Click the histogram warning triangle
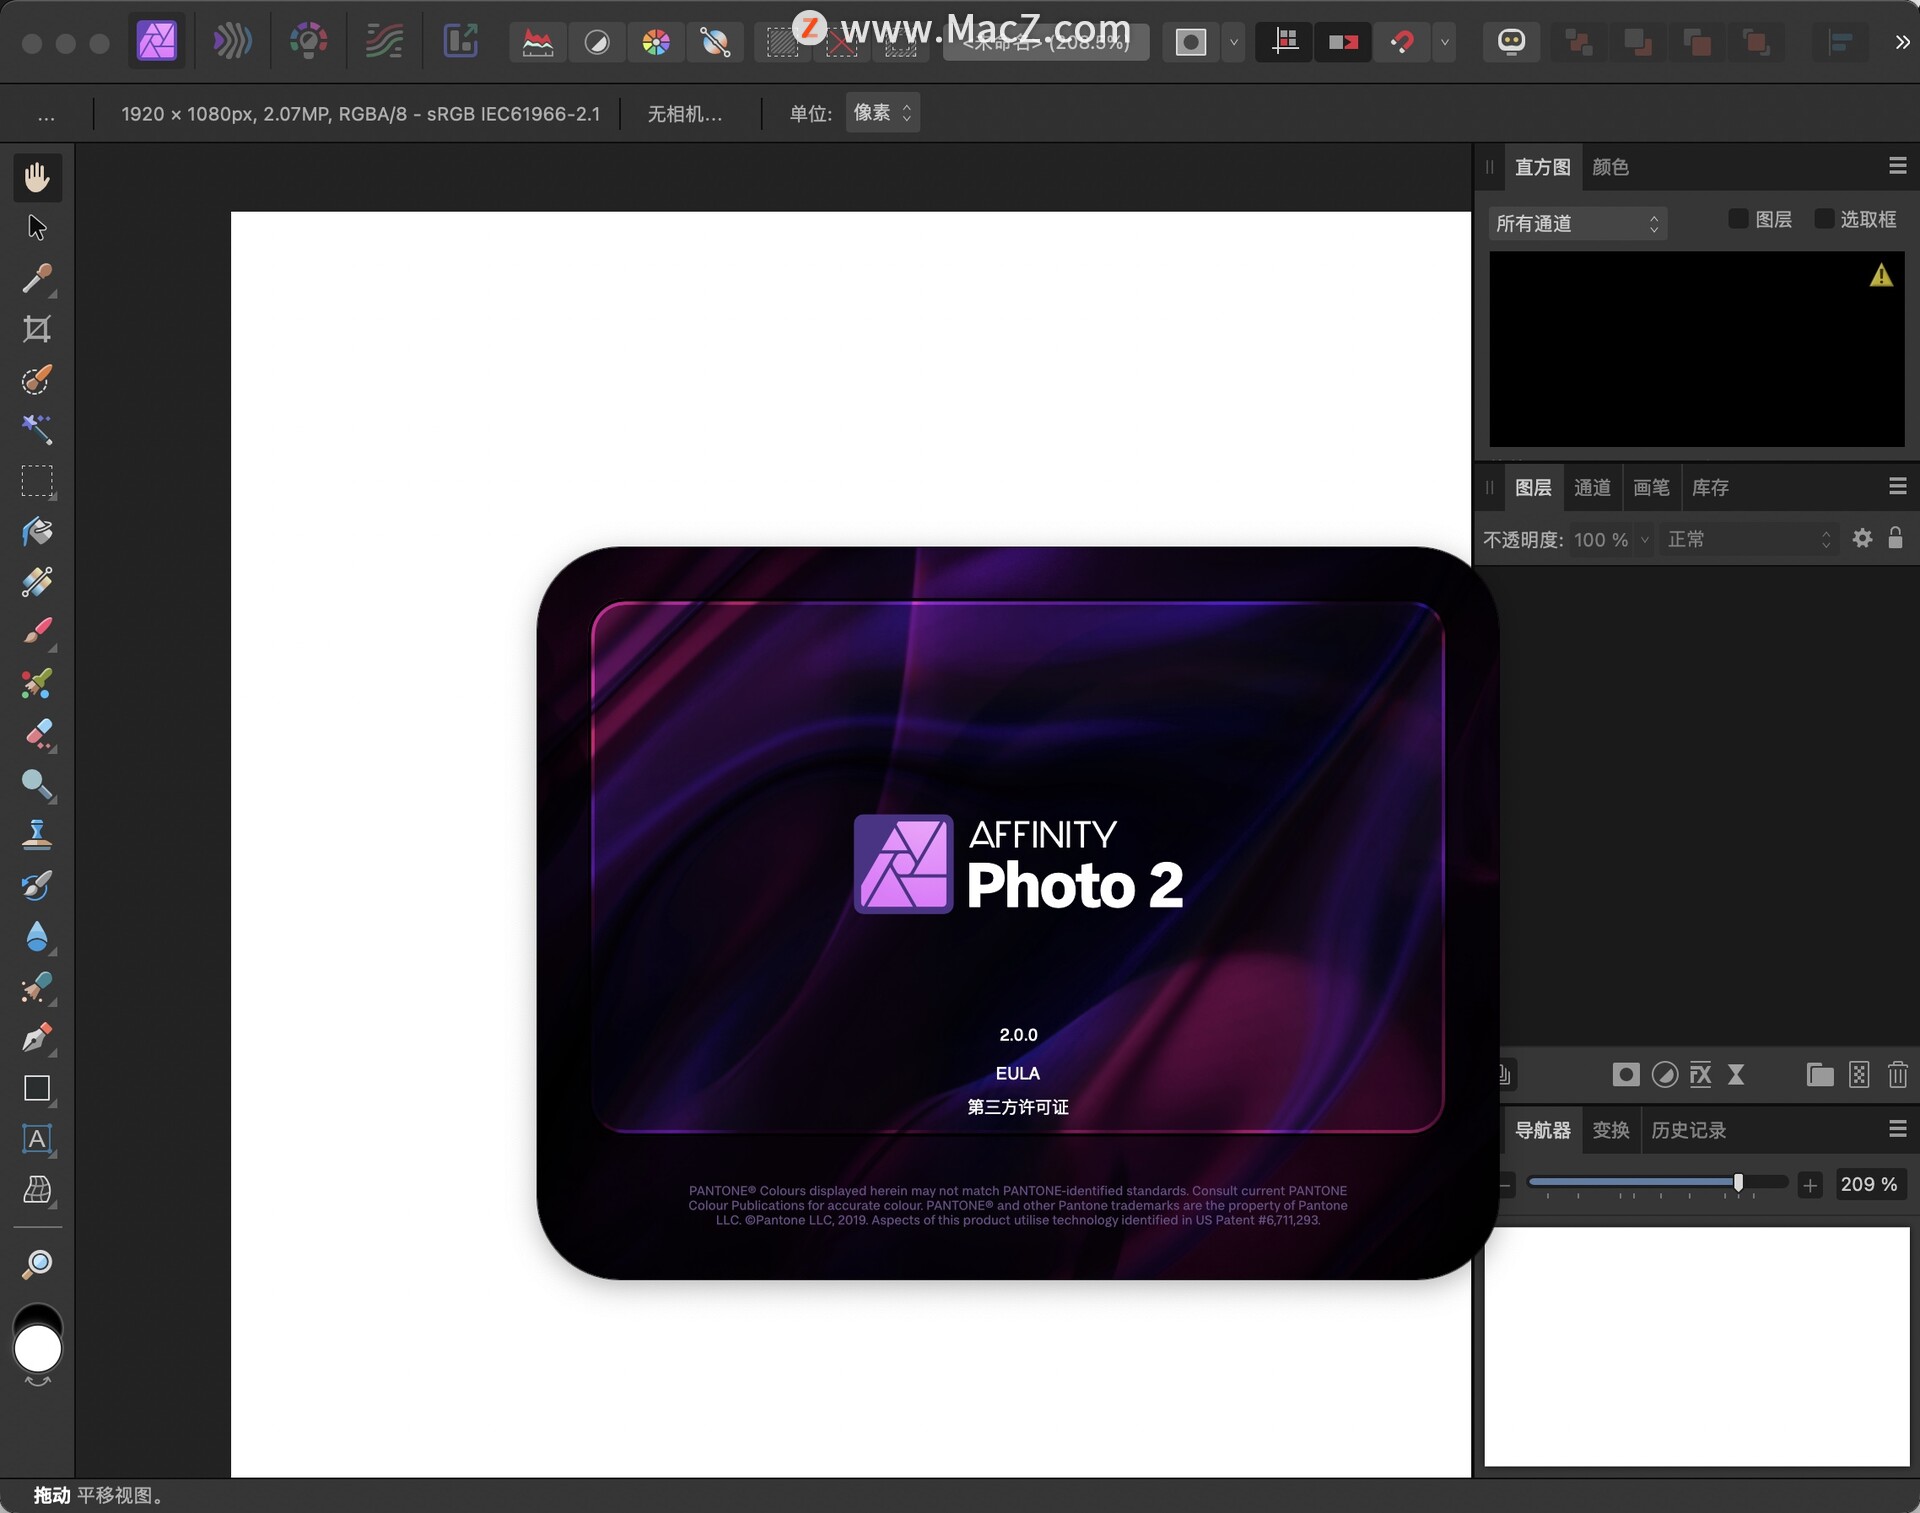The width and height of the screenshot is (1920, 1513). click(x=1881, y=276)
